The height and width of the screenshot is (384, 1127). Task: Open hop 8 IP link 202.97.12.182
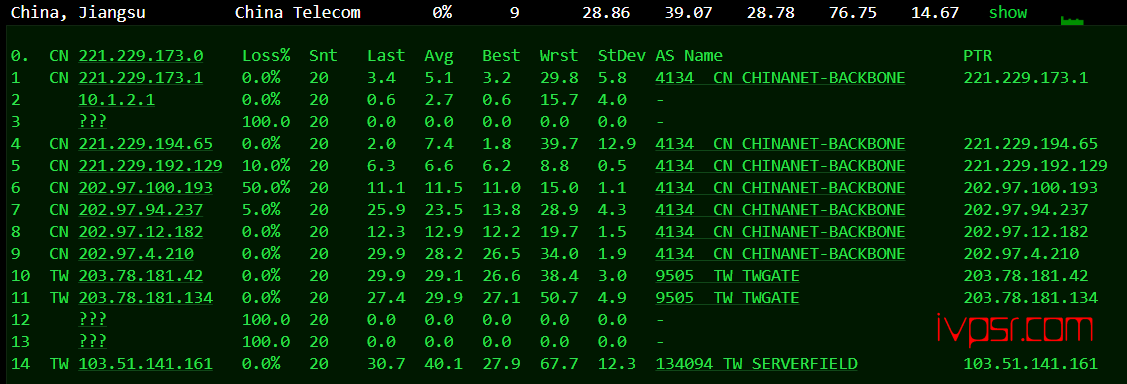click(x=141, y=232)
